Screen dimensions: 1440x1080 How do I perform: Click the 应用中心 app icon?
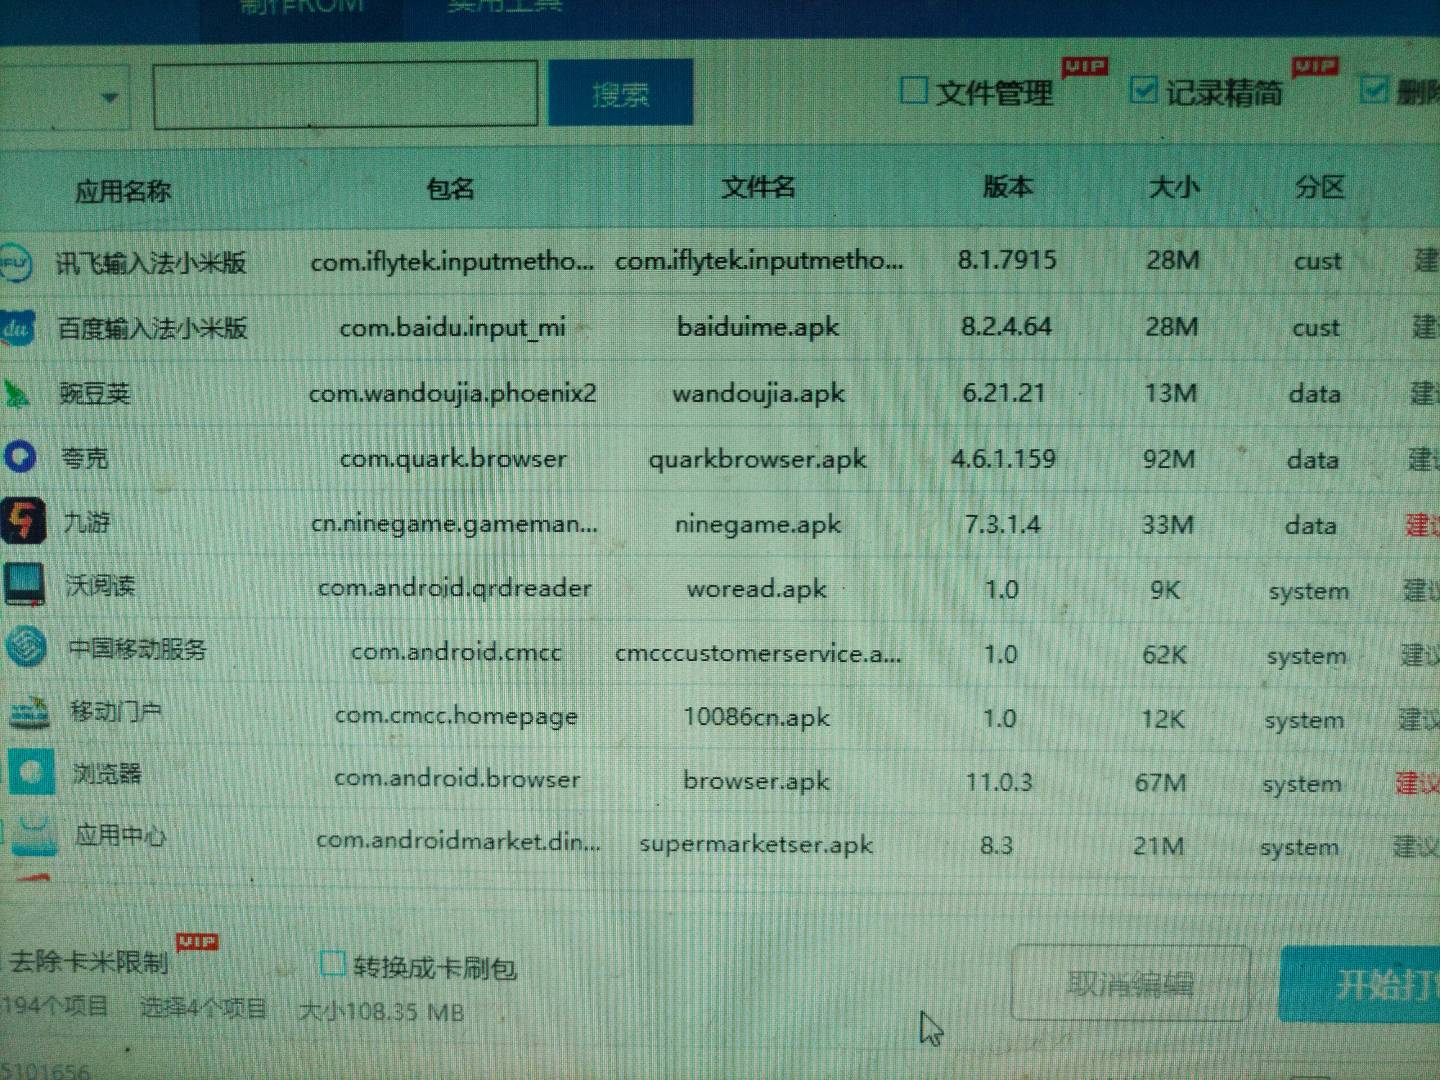pyautogui.click(x=35, y=835)
